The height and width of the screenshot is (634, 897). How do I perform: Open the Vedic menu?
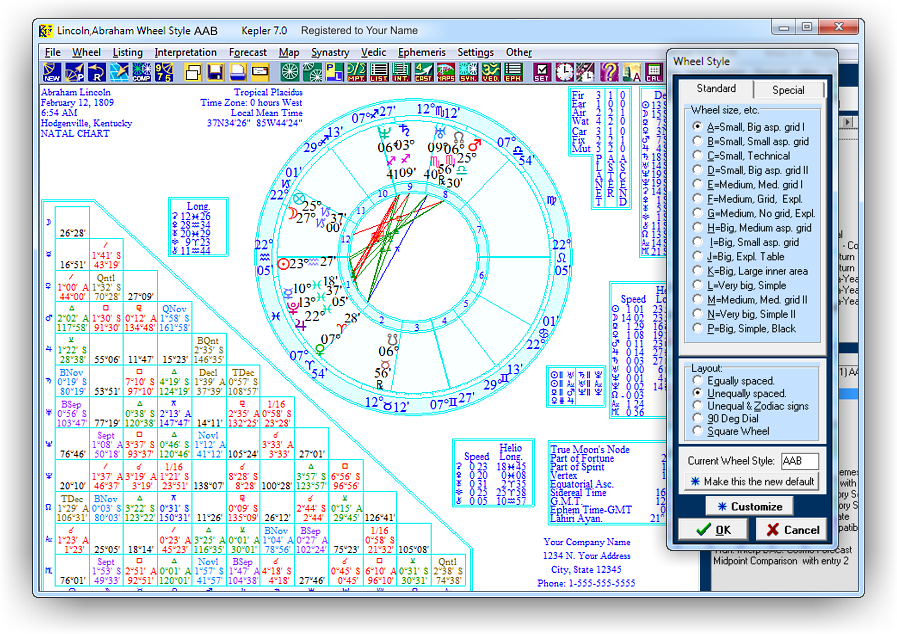[374, 52]
